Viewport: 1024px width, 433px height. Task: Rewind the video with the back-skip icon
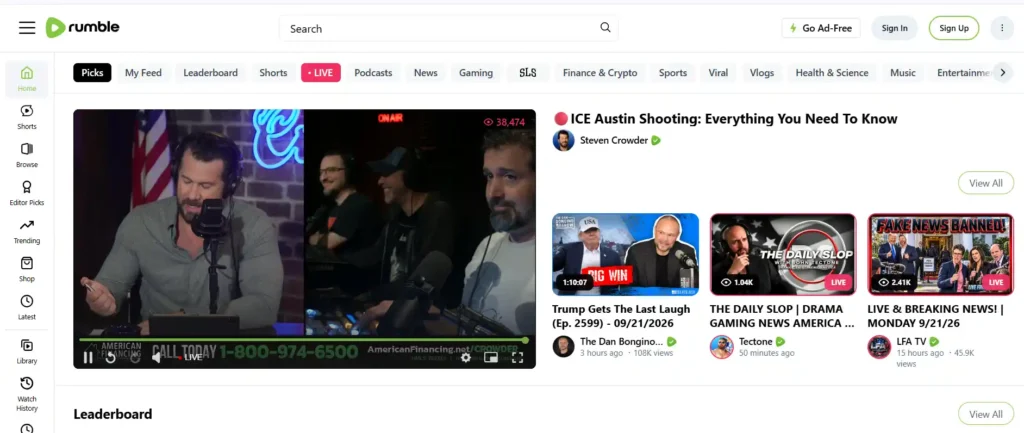tap(111, 357)
